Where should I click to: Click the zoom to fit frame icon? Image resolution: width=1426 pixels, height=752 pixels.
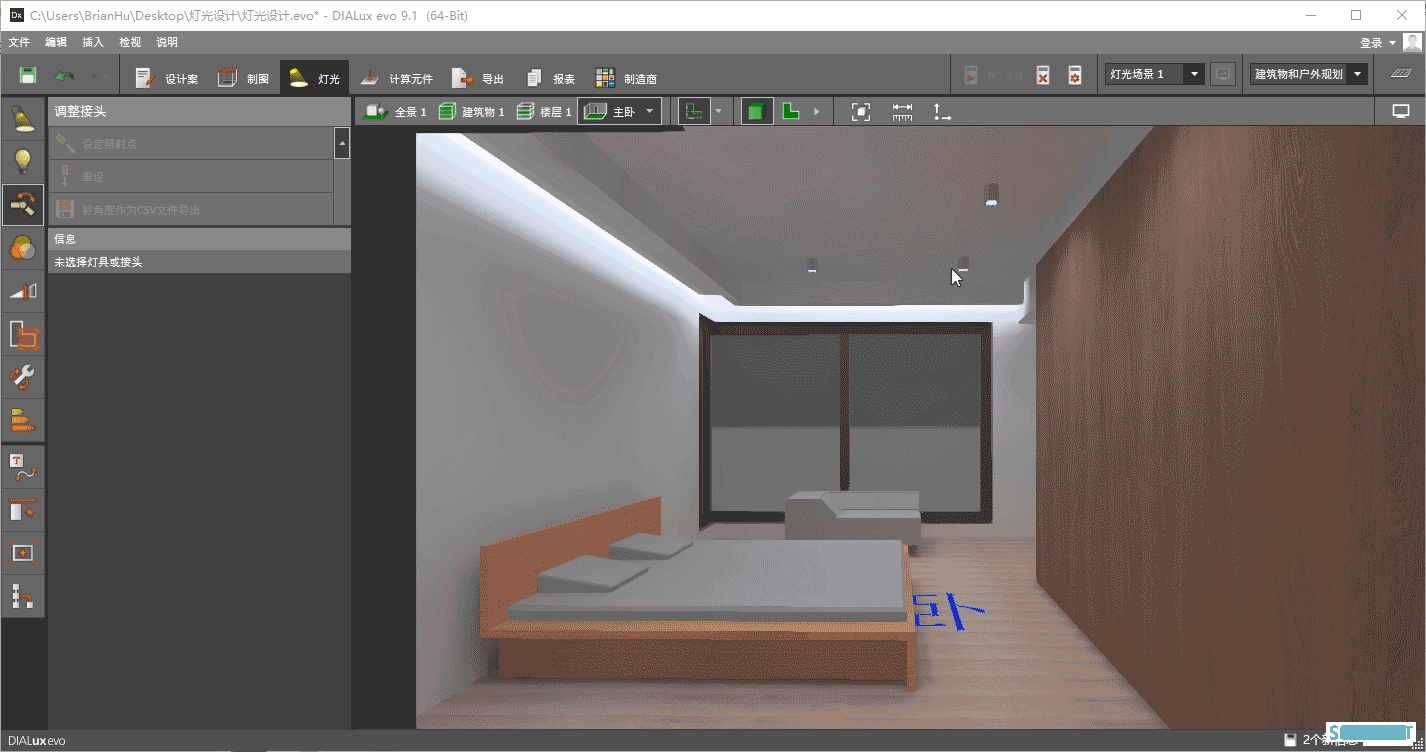click(861, 112)
